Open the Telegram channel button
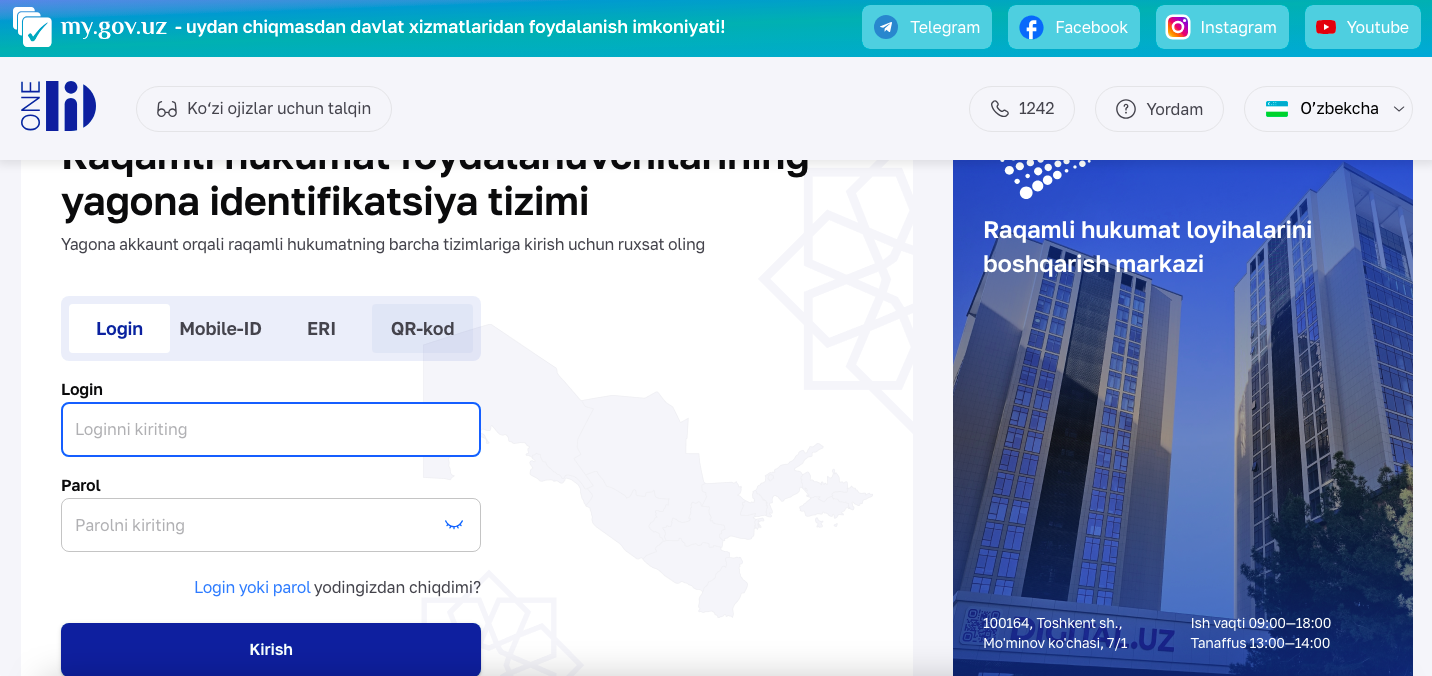Viewport: 1432px width, 676px height. tap(927, 28)
